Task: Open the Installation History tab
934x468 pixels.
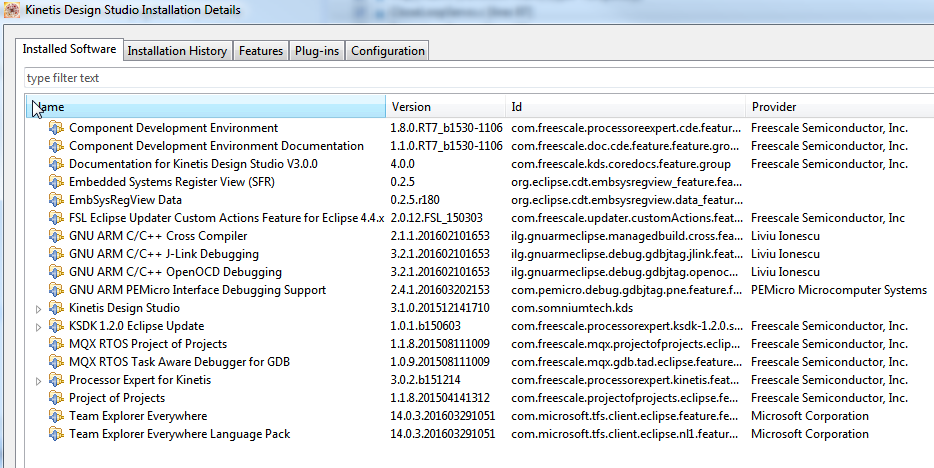Action: click(177, 51)
